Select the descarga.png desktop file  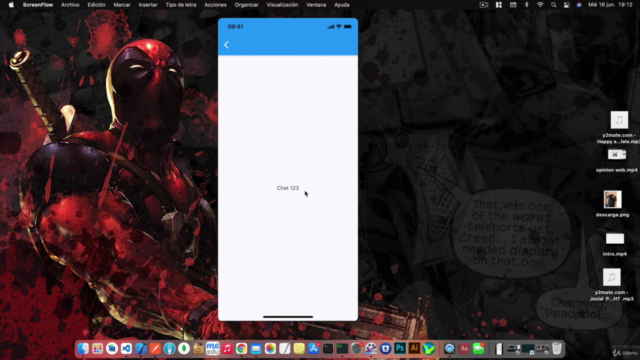[x=612, y=203]
